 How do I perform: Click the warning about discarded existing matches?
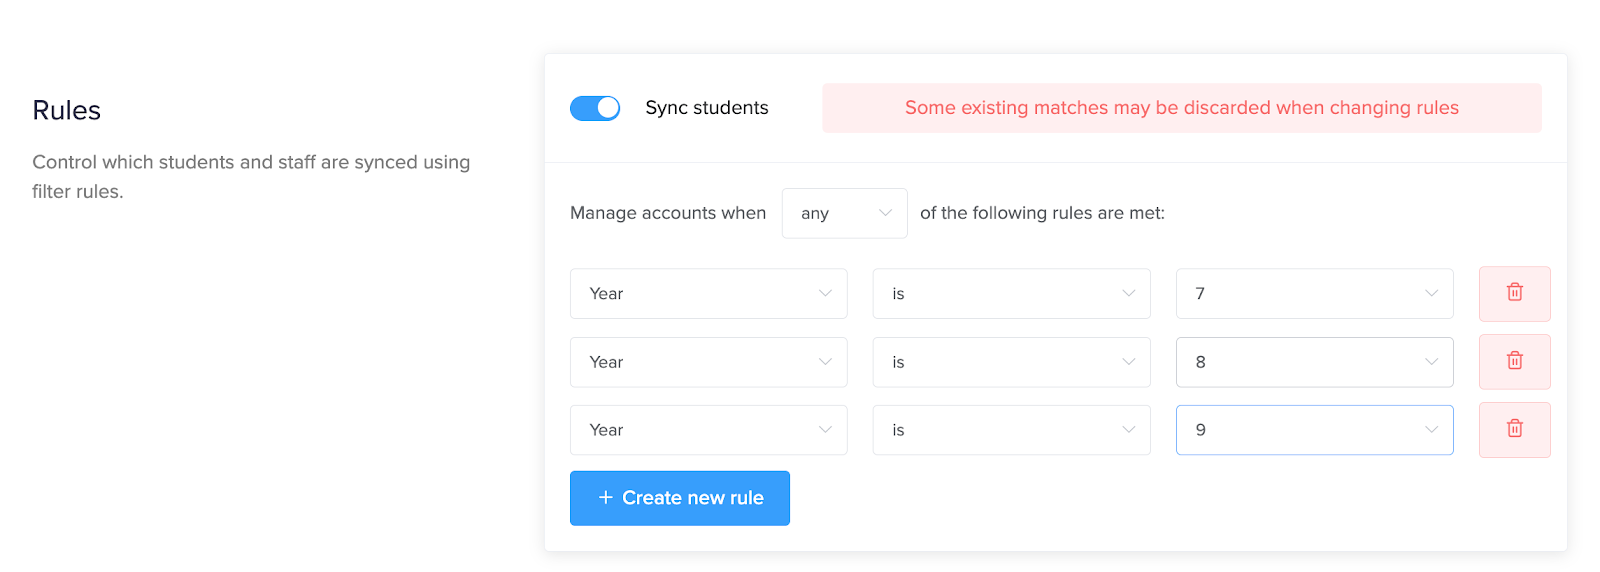[x=1181, y=108]
